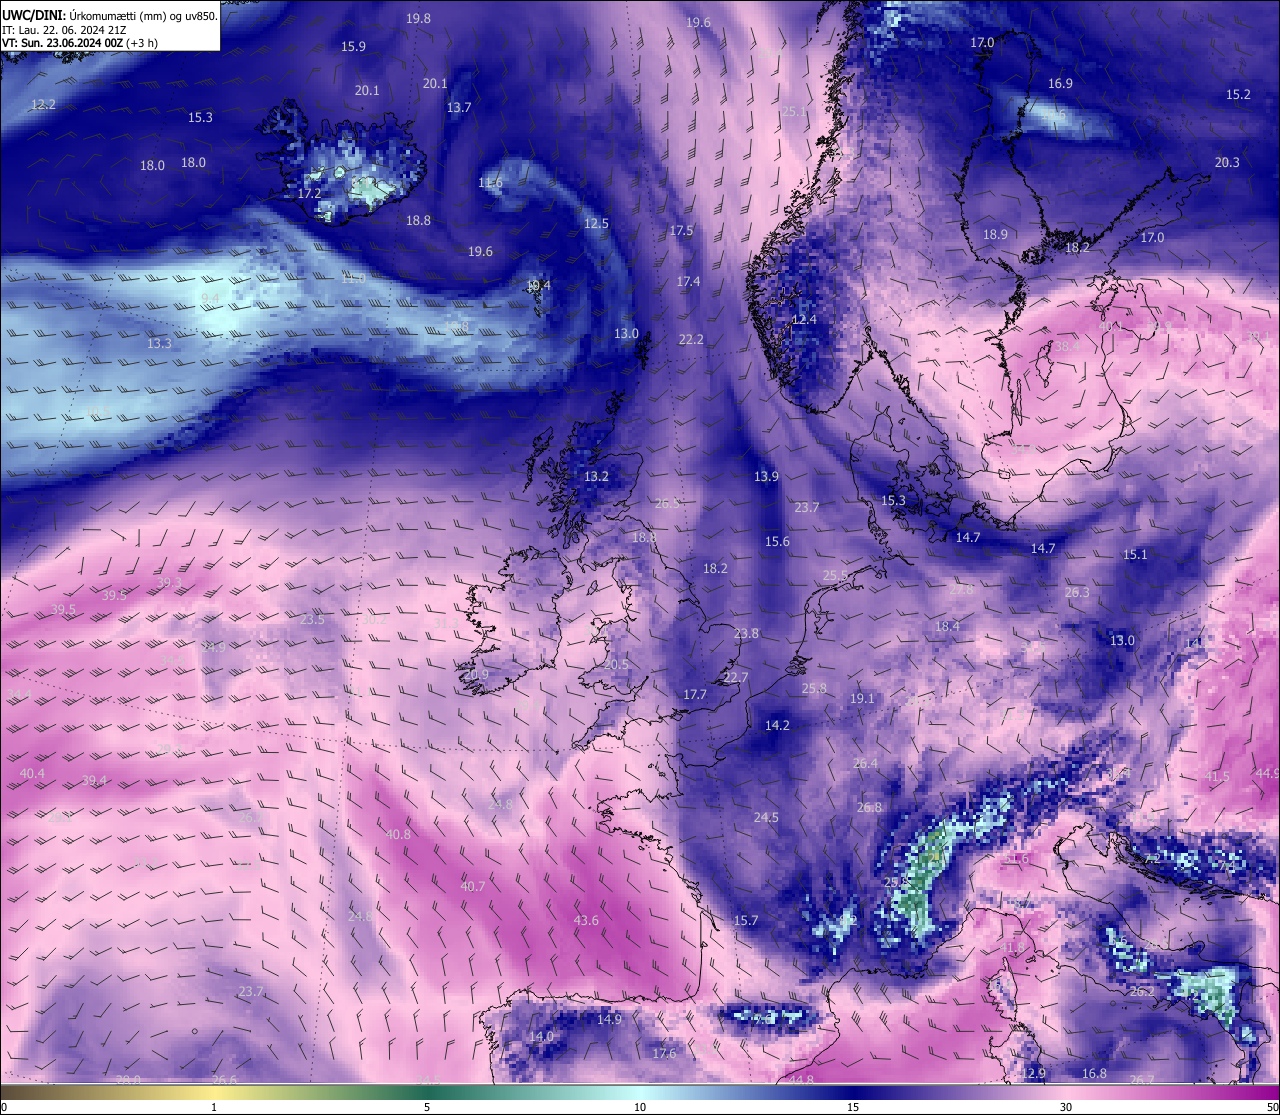The width and height of the screenshot is (1280, 1115).
Task: Click the VT valid time line
Action: pos(80,43)
